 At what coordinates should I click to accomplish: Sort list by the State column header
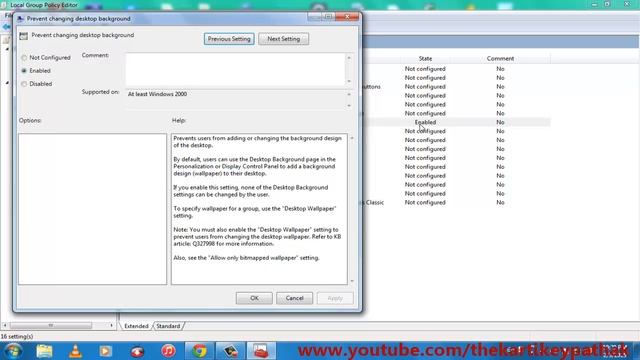(425, 59)
